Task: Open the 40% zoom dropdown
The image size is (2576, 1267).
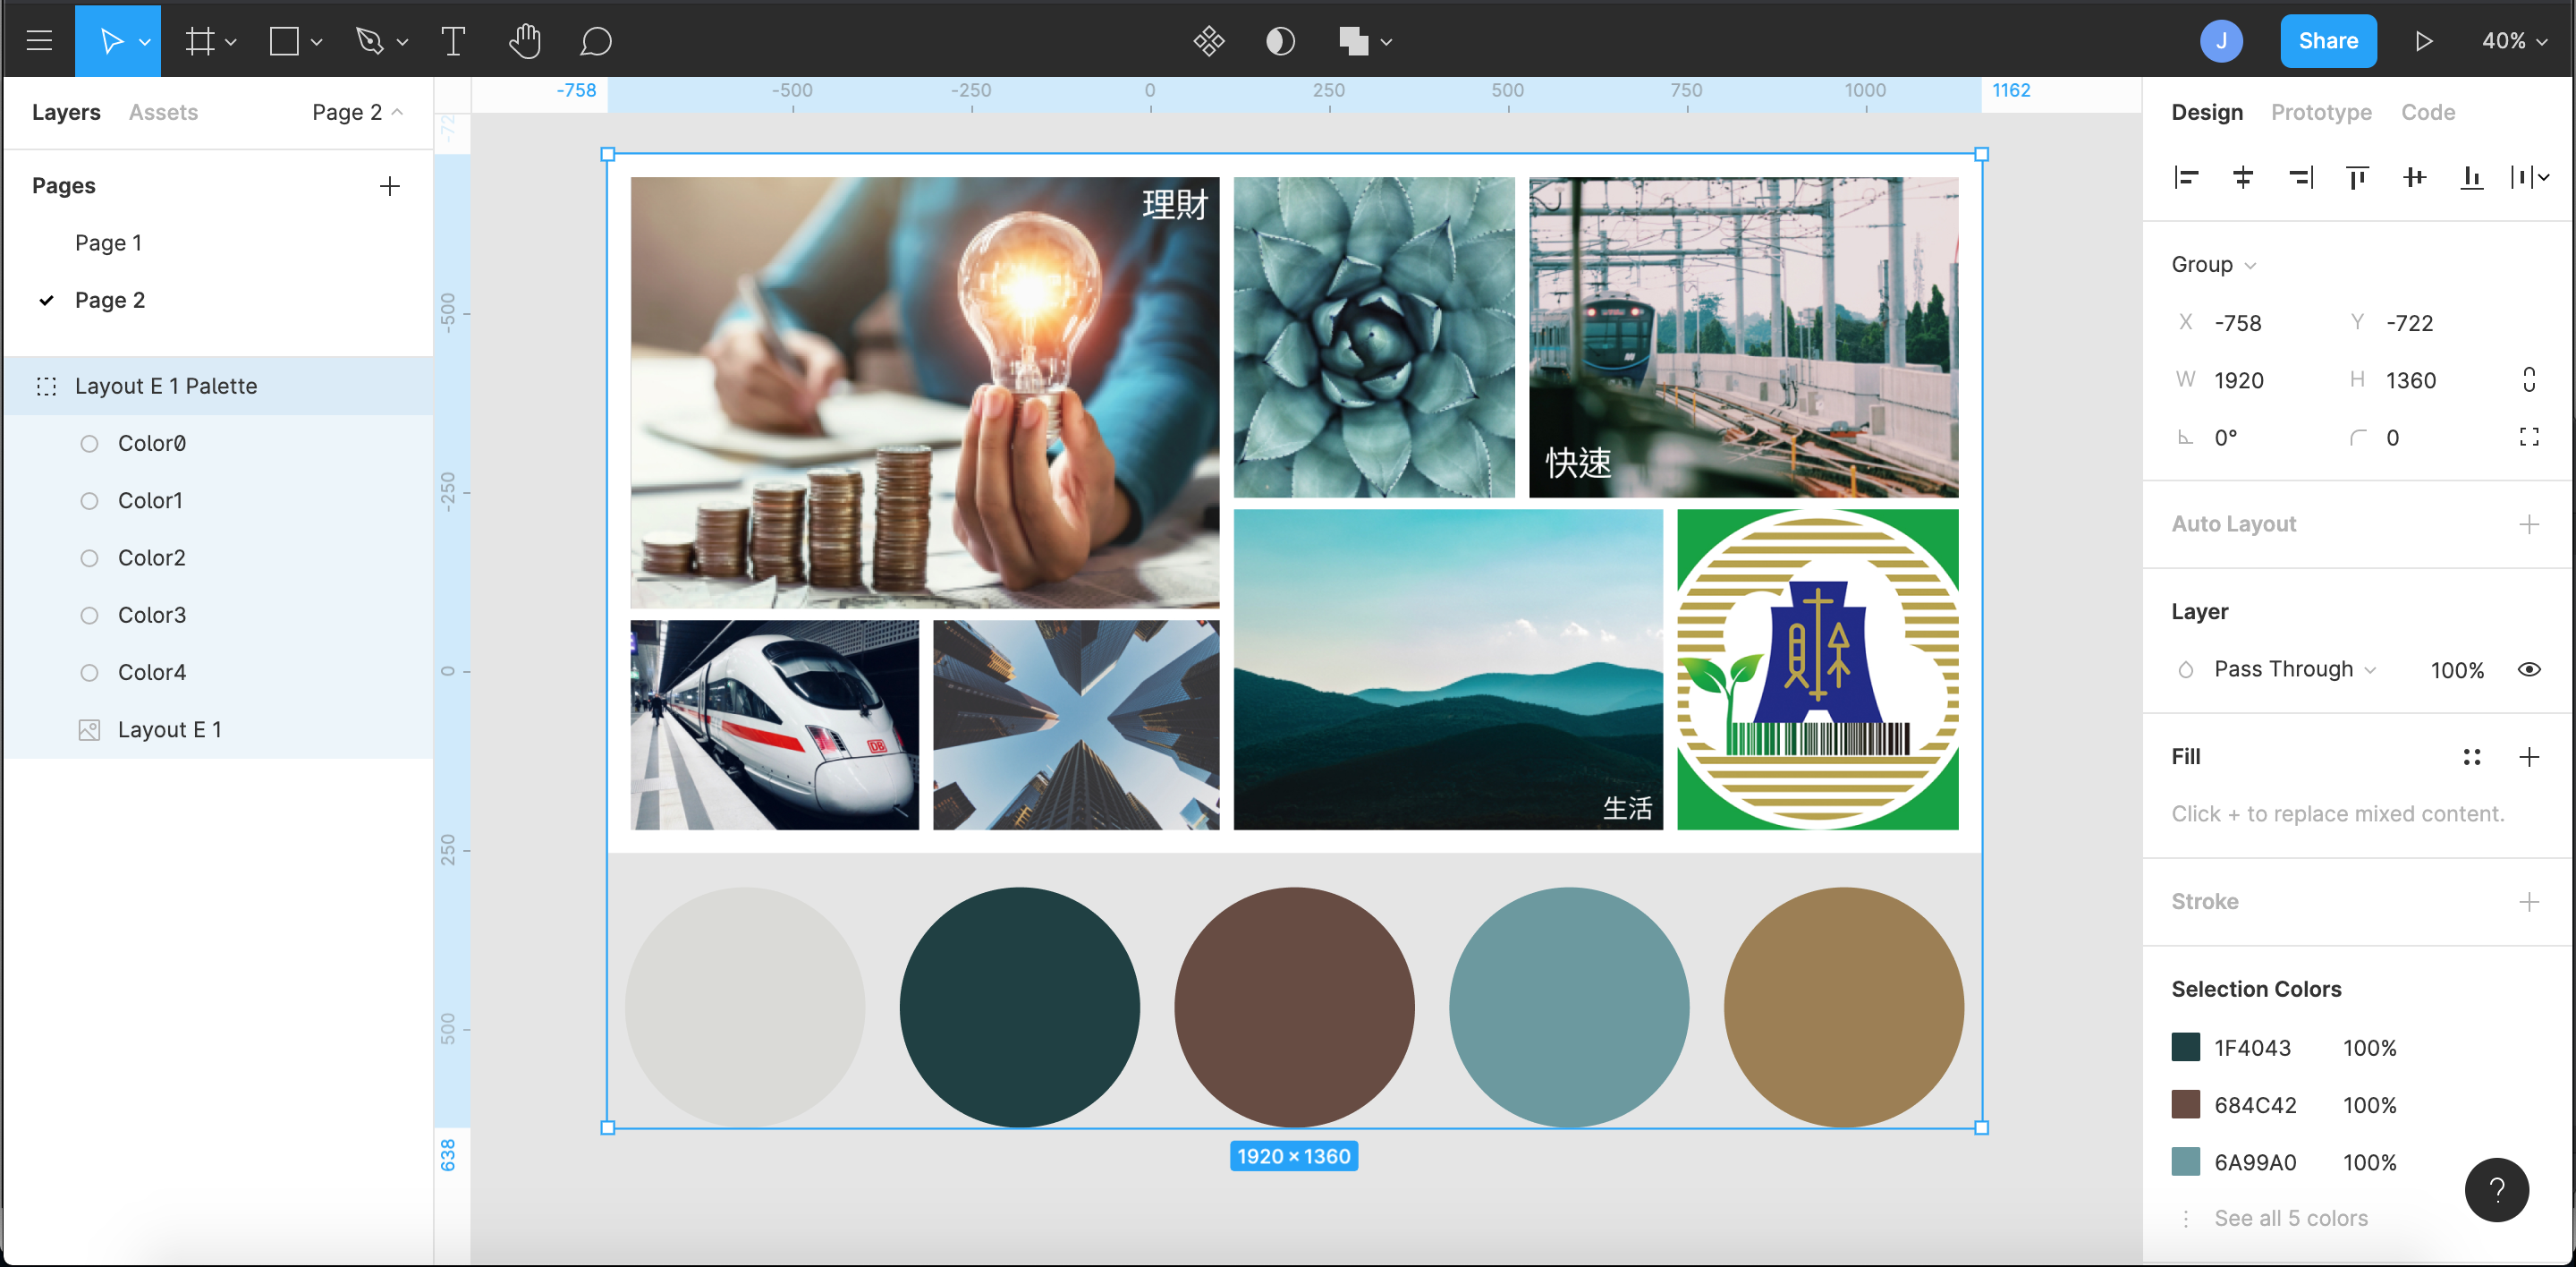Action: pyautogui.click(x=2514, y=41)
